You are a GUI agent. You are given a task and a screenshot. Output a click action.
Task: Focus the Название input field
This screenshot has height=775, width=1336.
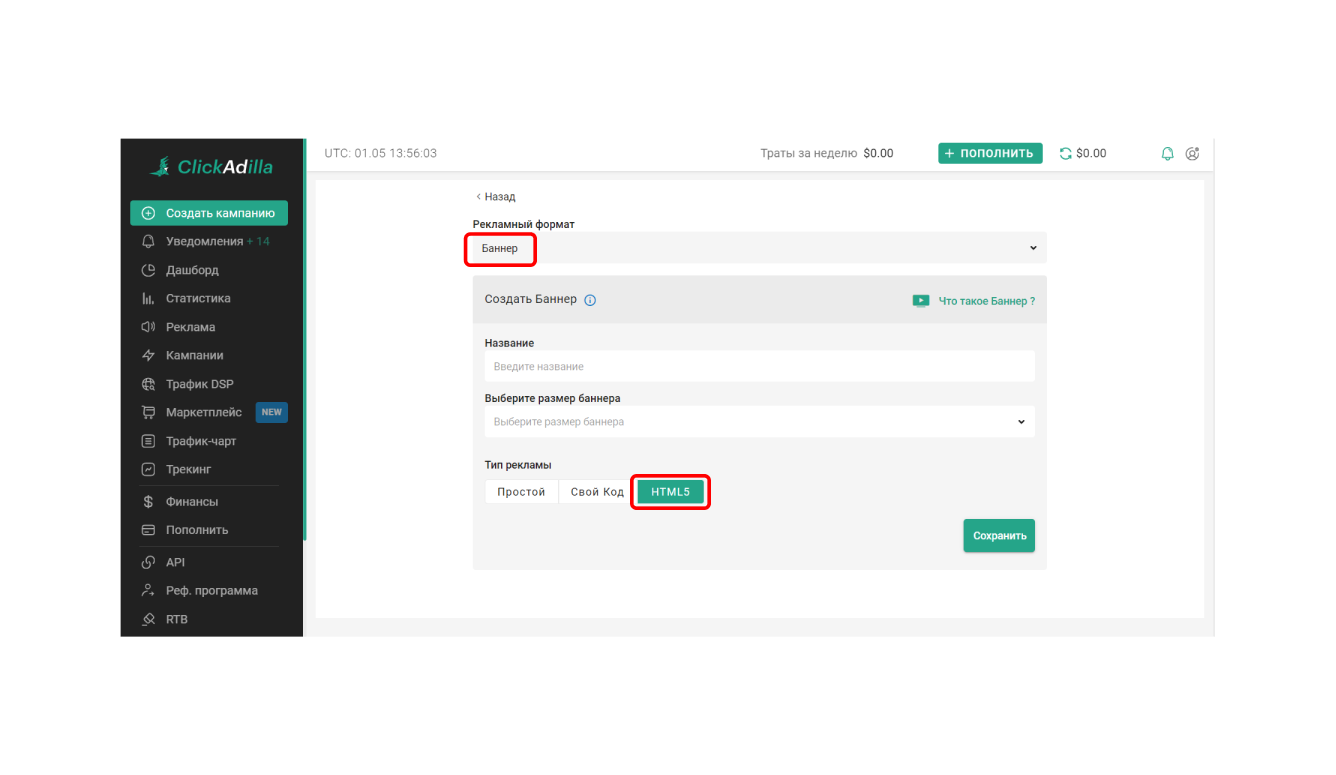759,367
